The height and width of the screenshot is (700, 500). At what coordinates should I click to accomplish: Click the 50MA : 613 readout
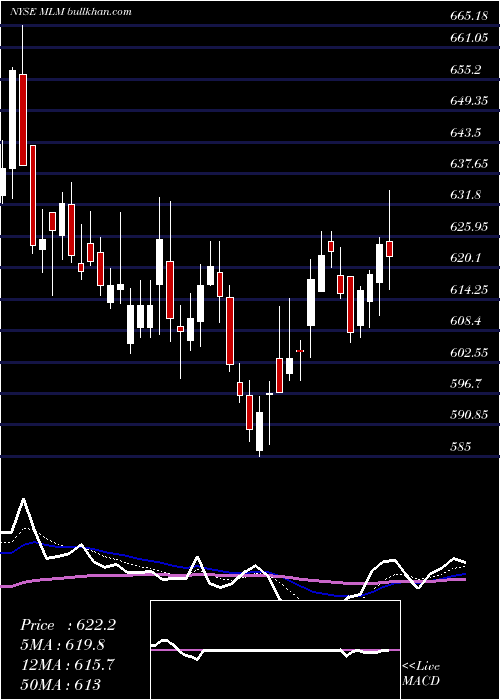pos(60,684)
